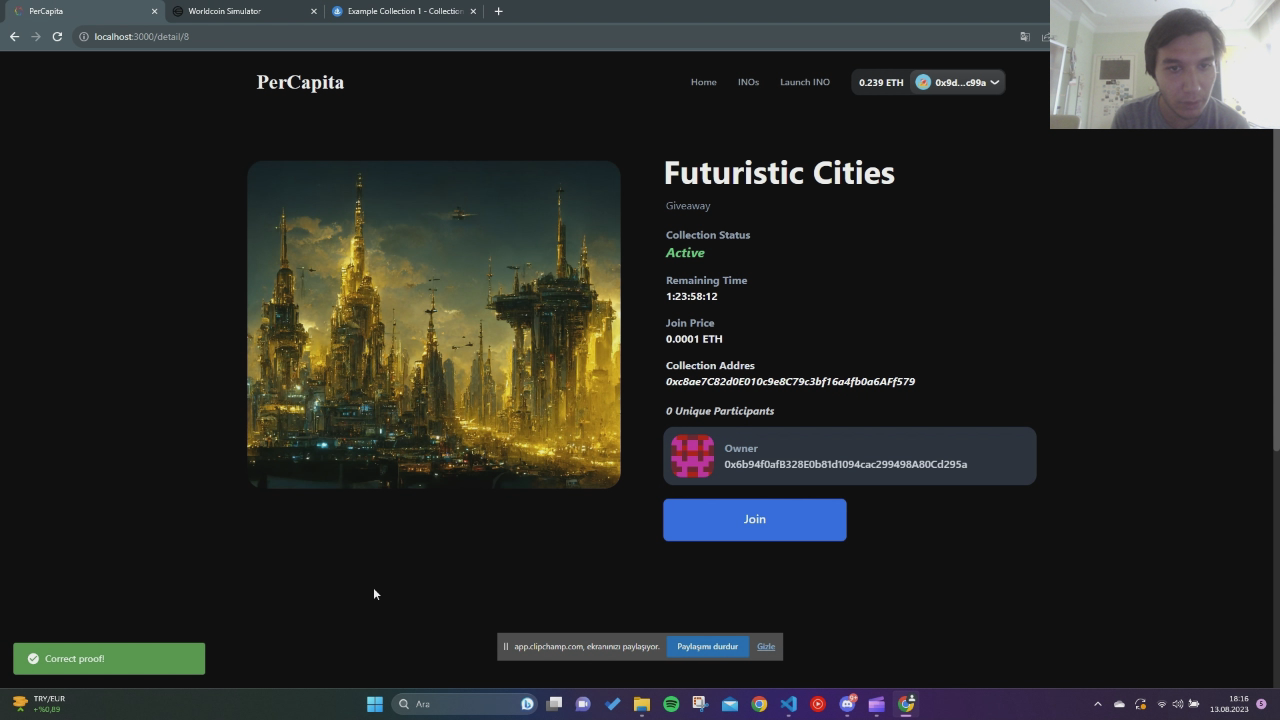Image resolution: width=1280 pixels, height=720 pixels.
Task: Join the Futuristic Cities giveaway
Action: 755,520
